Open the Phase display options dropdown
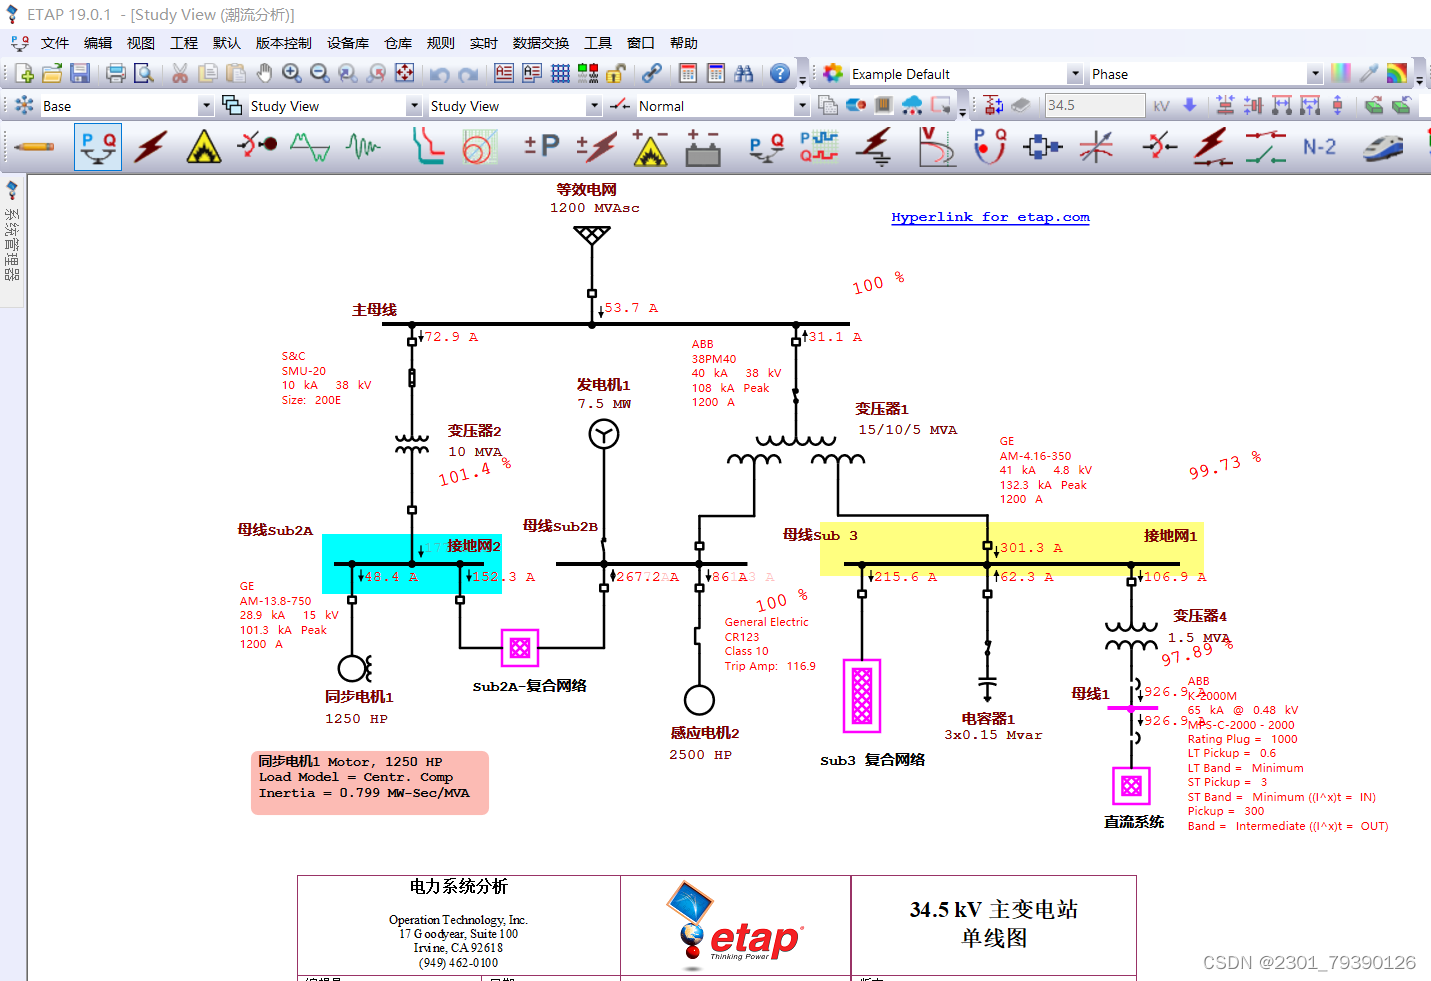Viewport: 1431px width, 981px height. [x=1316, y=73]
